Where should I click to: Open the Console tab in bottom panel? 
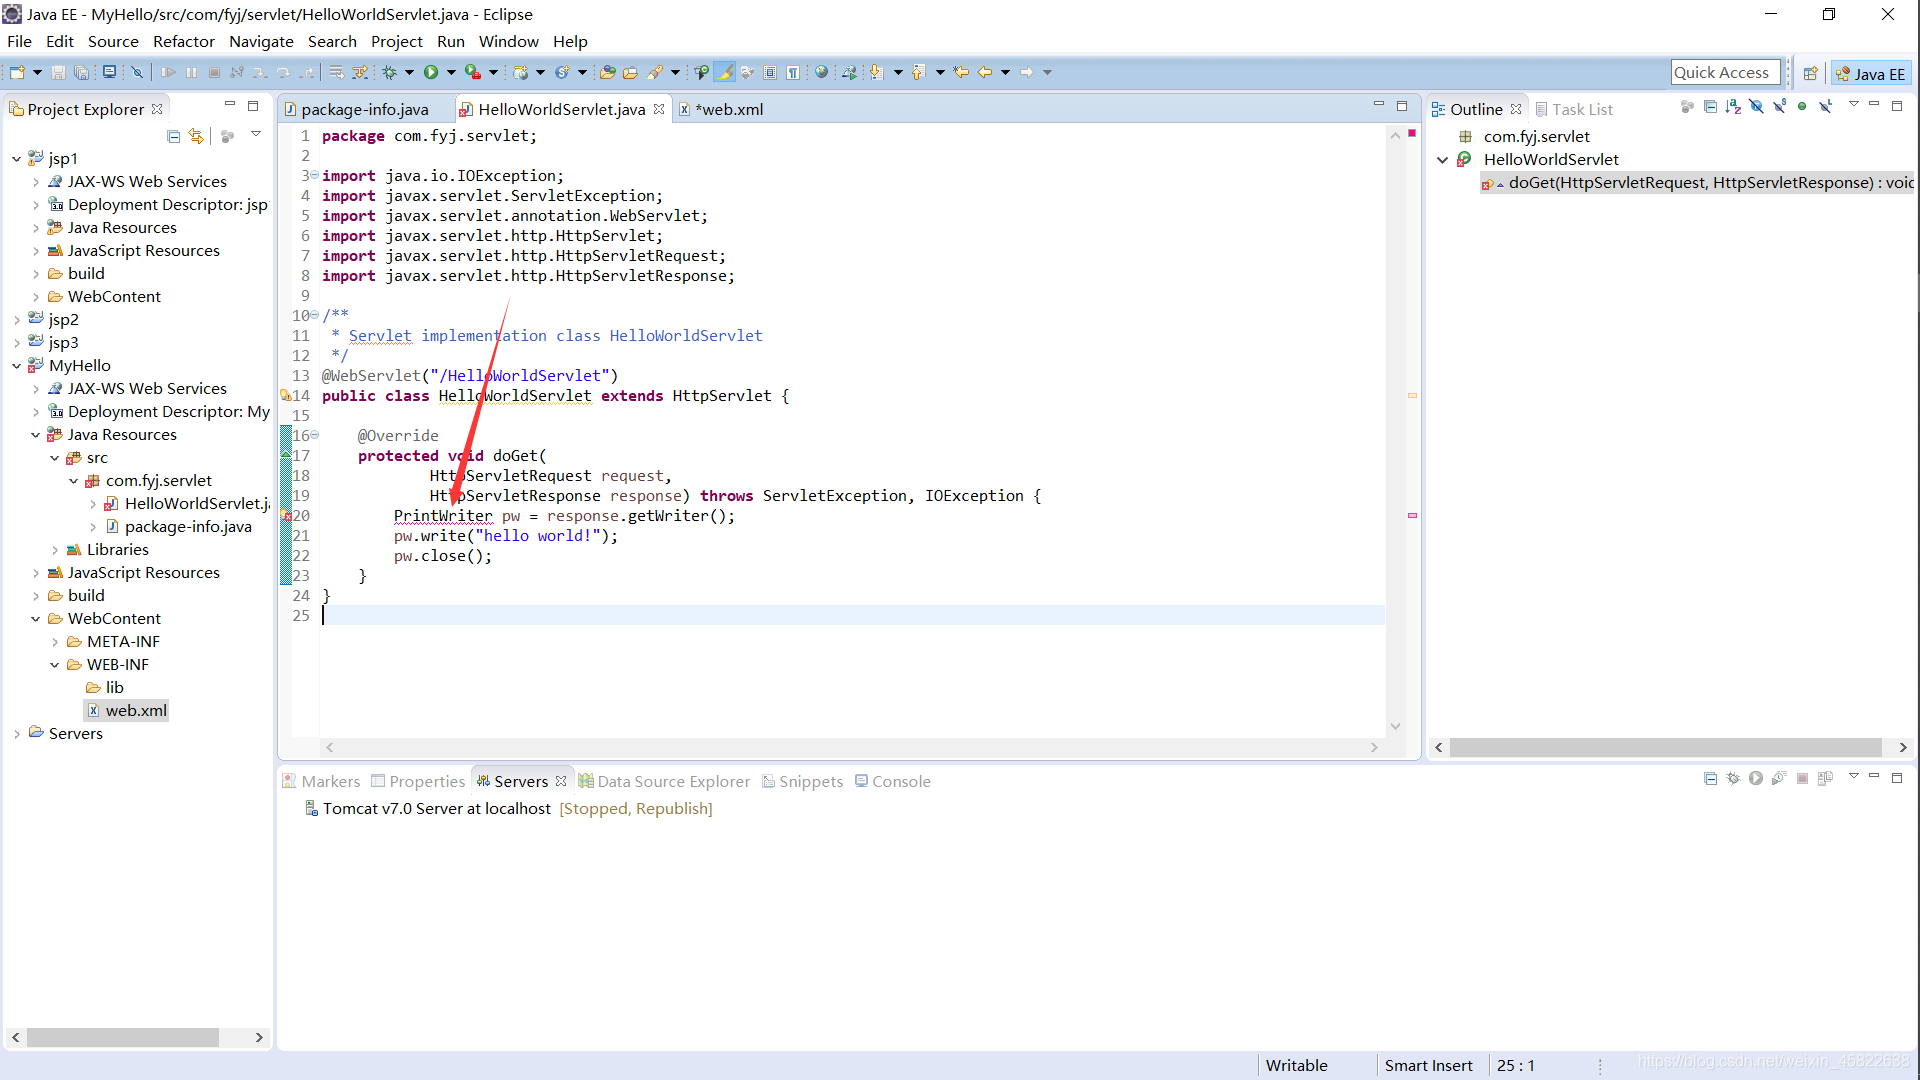pos(900,781)
